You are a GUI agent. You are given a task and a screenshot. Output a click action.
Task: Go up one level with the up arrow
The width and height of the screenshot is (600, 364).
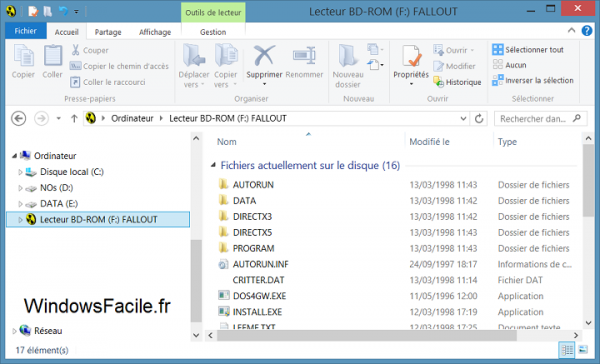[x=74, y=119]
